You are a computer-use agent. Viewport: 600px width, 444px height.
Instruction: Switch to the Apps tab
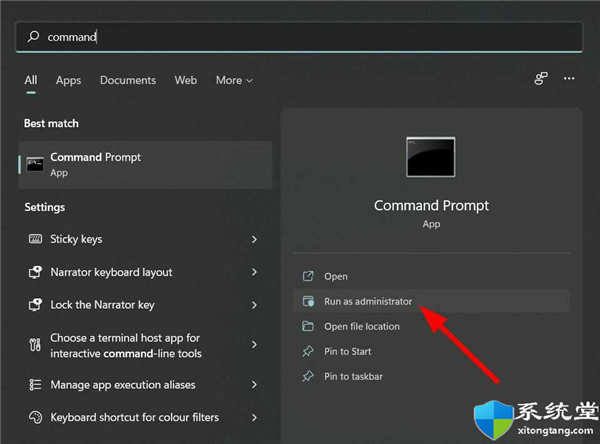click(x=68, y=80)
